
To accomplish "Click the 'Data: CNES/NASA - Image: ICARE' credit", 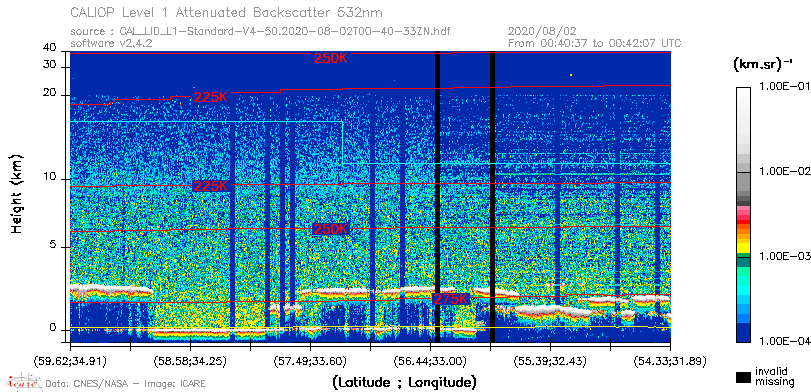I will pos(126,384).
